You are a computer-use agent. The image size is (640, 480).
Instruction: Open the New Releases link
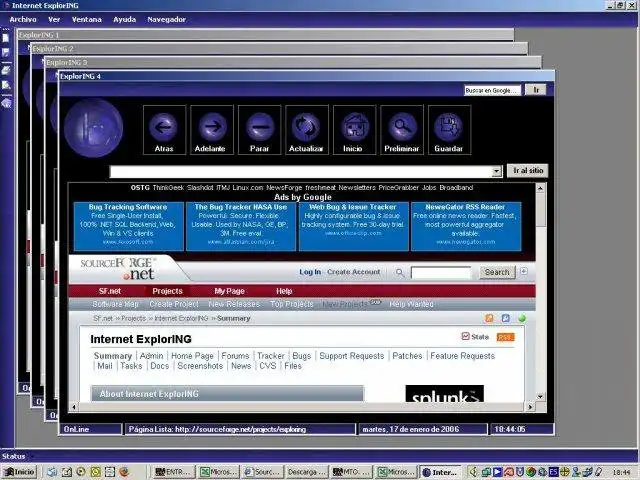(x=234, y=304)
